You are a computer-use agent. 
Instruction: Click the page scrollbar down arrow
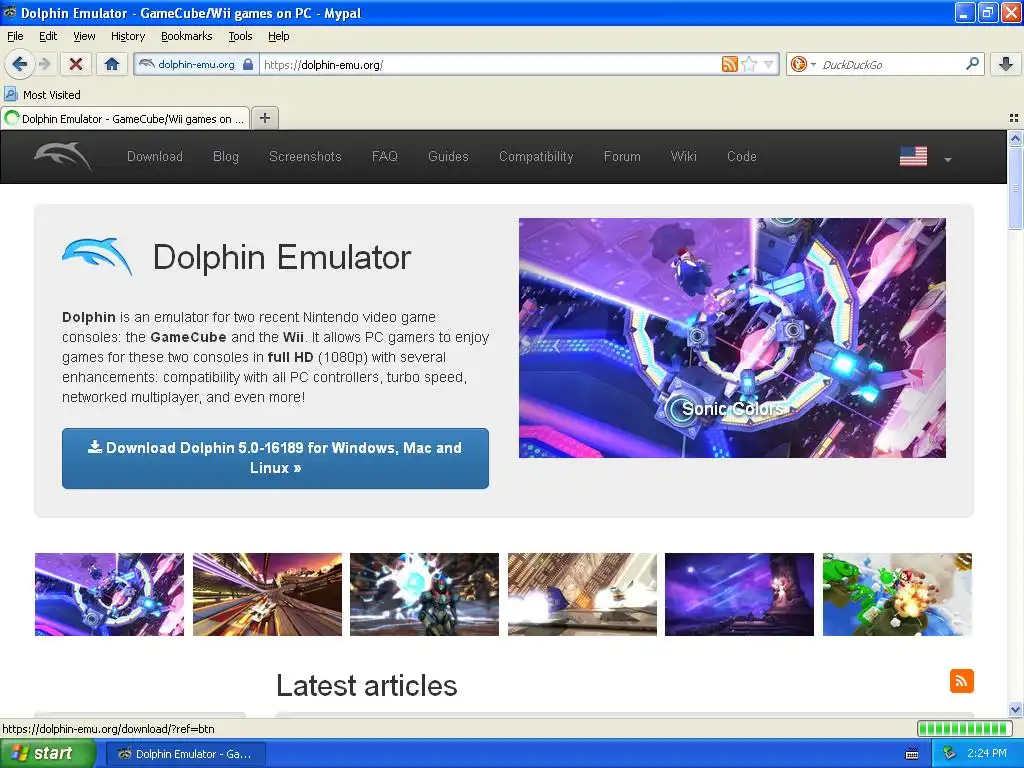(x=1015, y=709)
